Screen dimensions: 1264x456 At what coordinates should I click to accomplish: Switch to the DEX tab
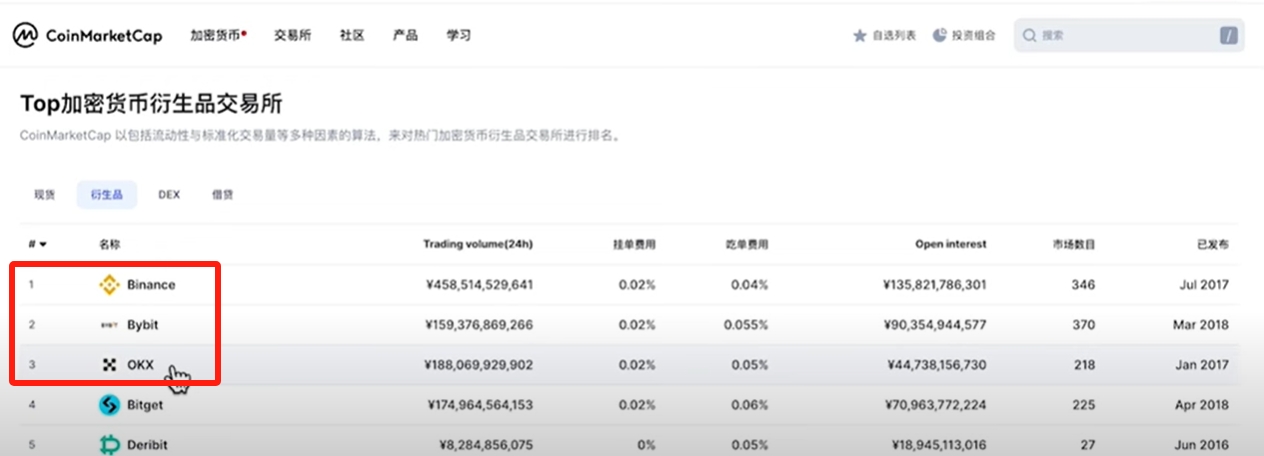pyautogui.click(x=169, y=195)
